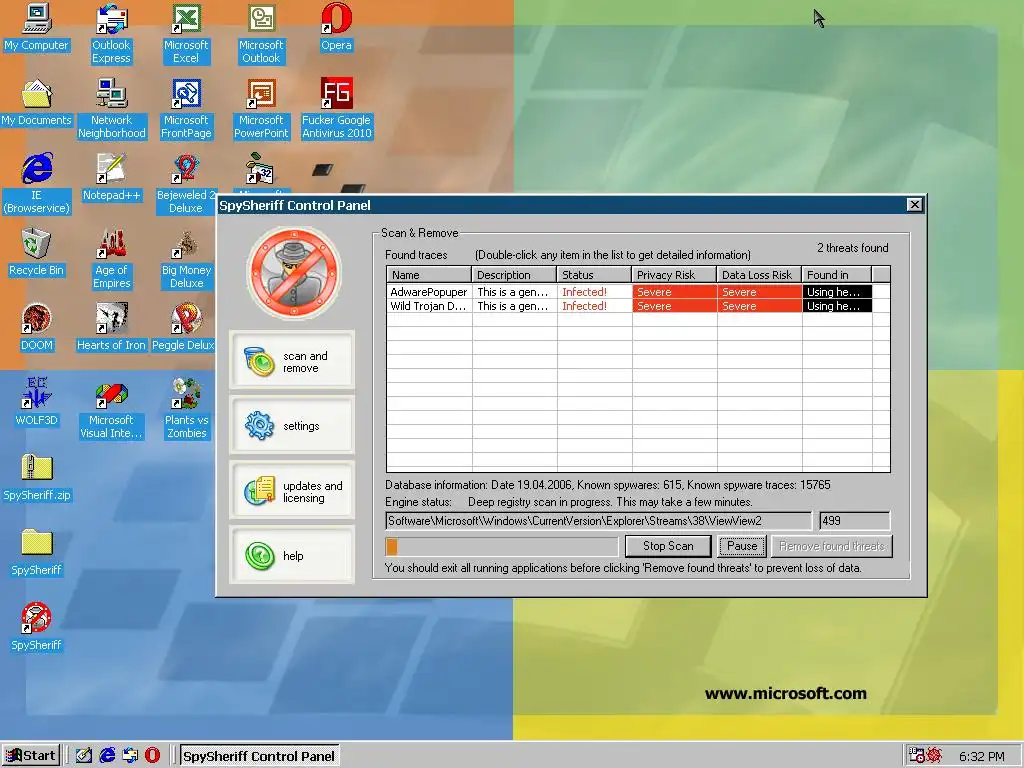The width and height of the screenshot is (1024, 768).
Task: Launch Plants vs Zombies shortcut
Action: click(x=186, y=408)
